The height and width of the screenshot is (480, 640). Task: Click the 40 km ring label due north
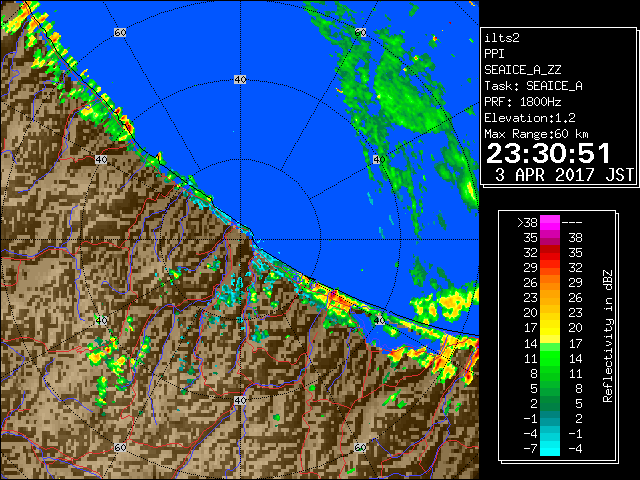(x=240, y=80)
